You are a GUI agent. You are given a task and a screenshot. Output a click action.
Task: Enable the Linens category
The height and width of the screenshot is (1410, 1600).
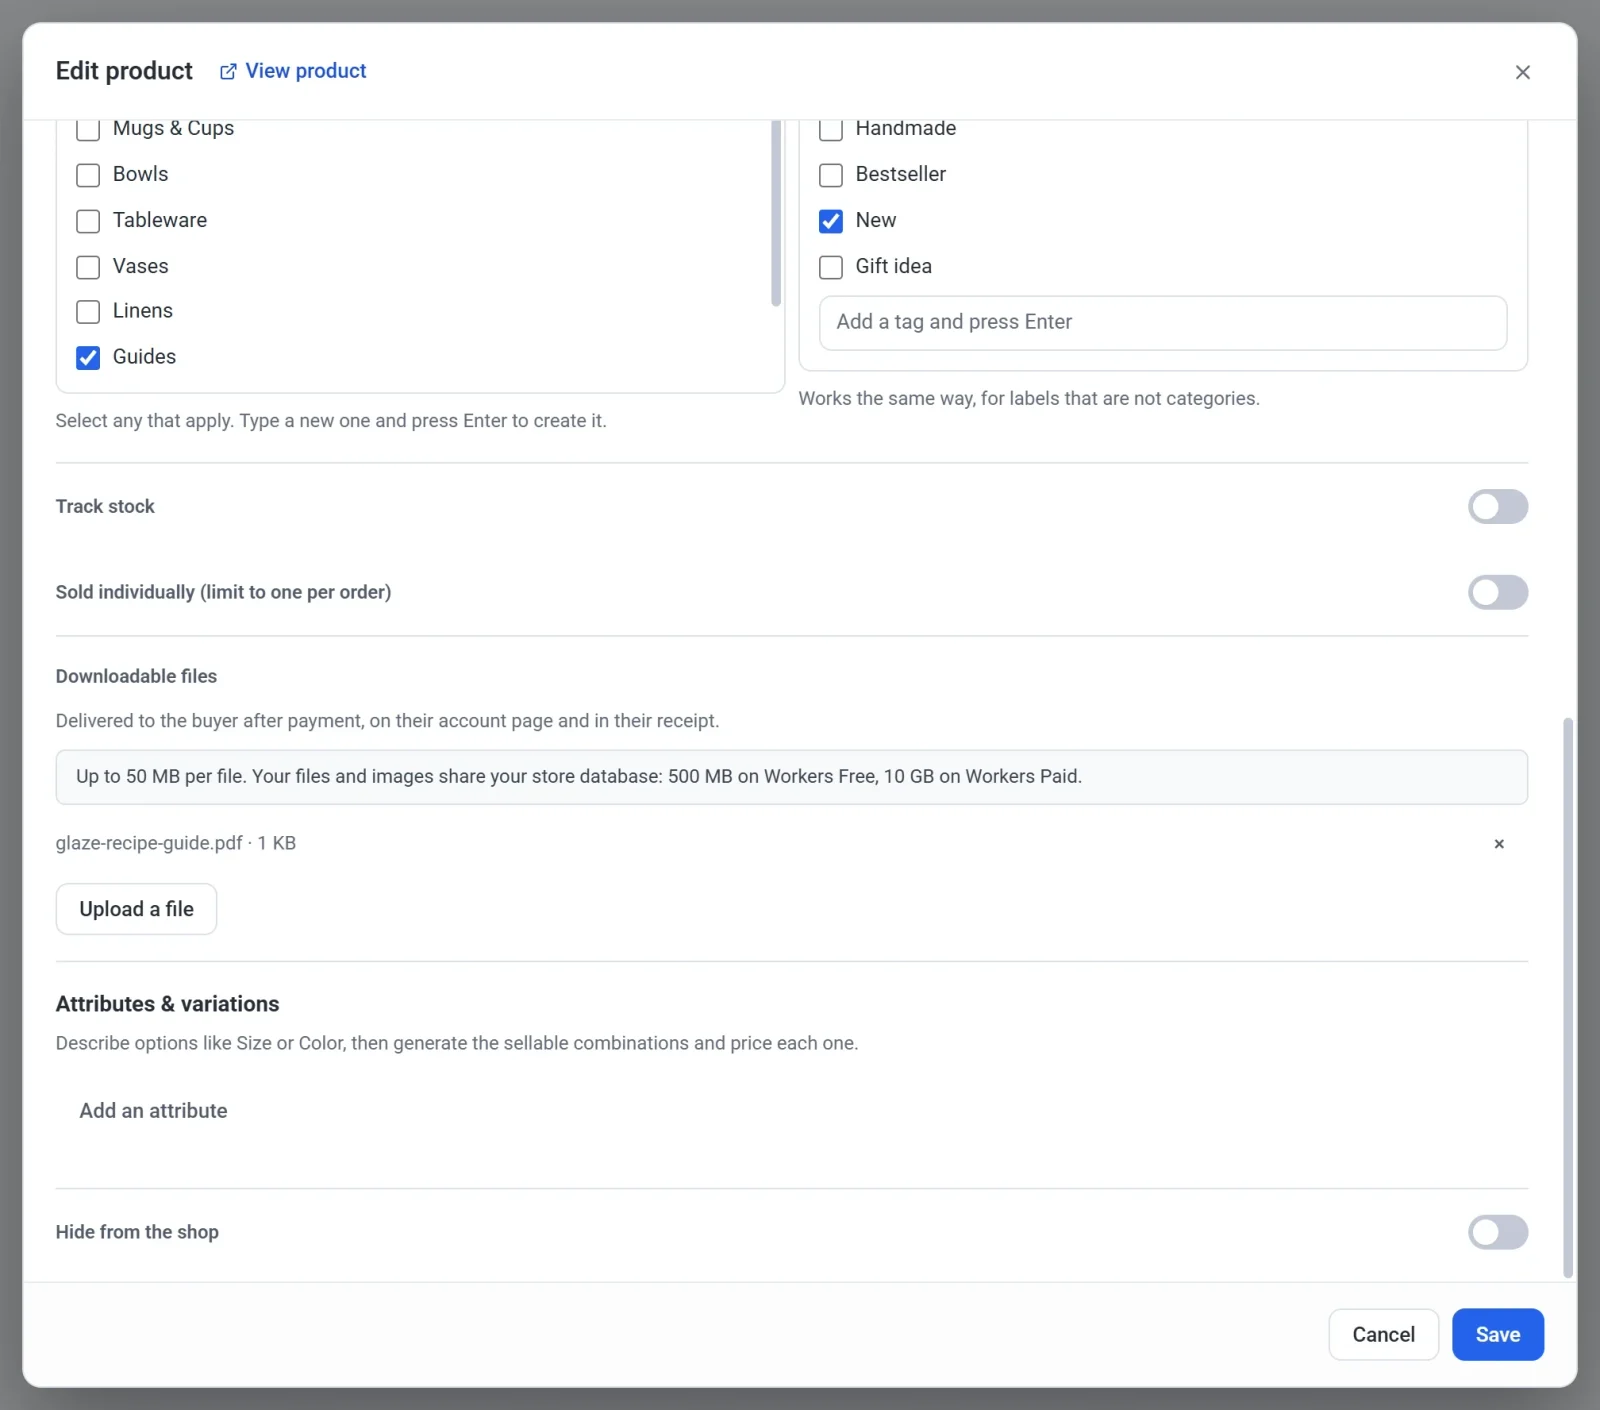(x=88, y=312)
